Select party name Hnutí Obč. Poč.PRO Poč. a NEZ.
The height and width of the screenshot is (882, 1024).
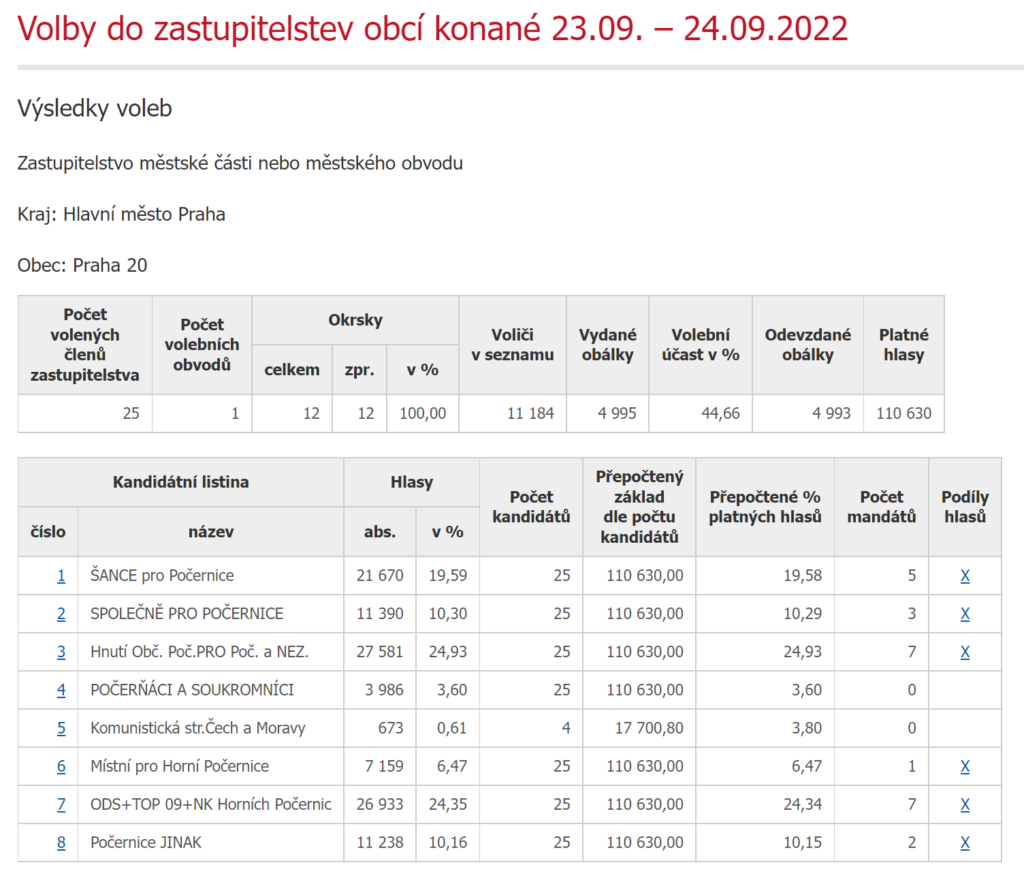[x=199, y=652]
